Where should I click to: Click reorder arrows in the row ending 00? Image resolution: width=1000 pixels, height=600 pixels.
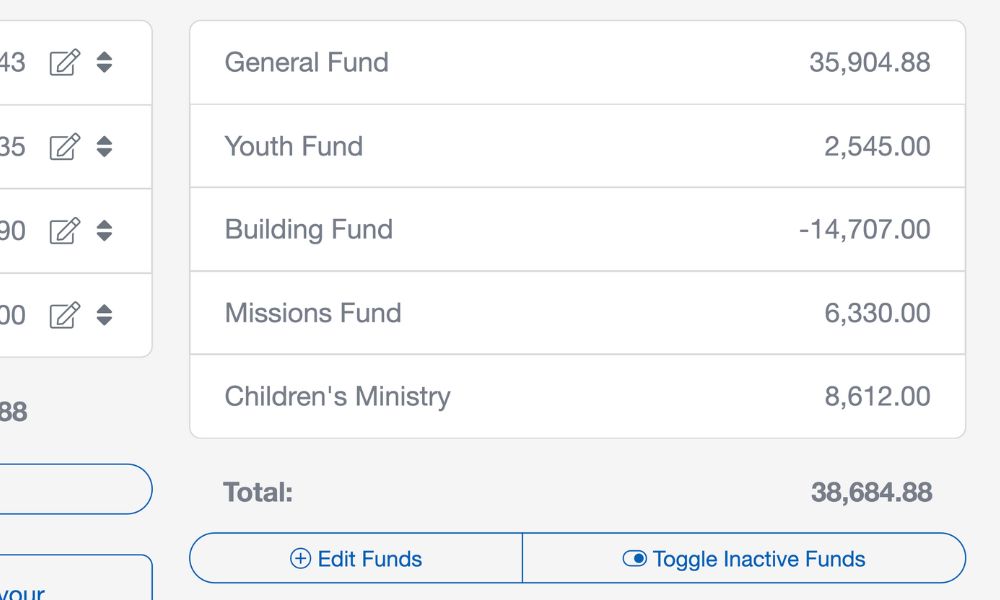pos(105,315)
